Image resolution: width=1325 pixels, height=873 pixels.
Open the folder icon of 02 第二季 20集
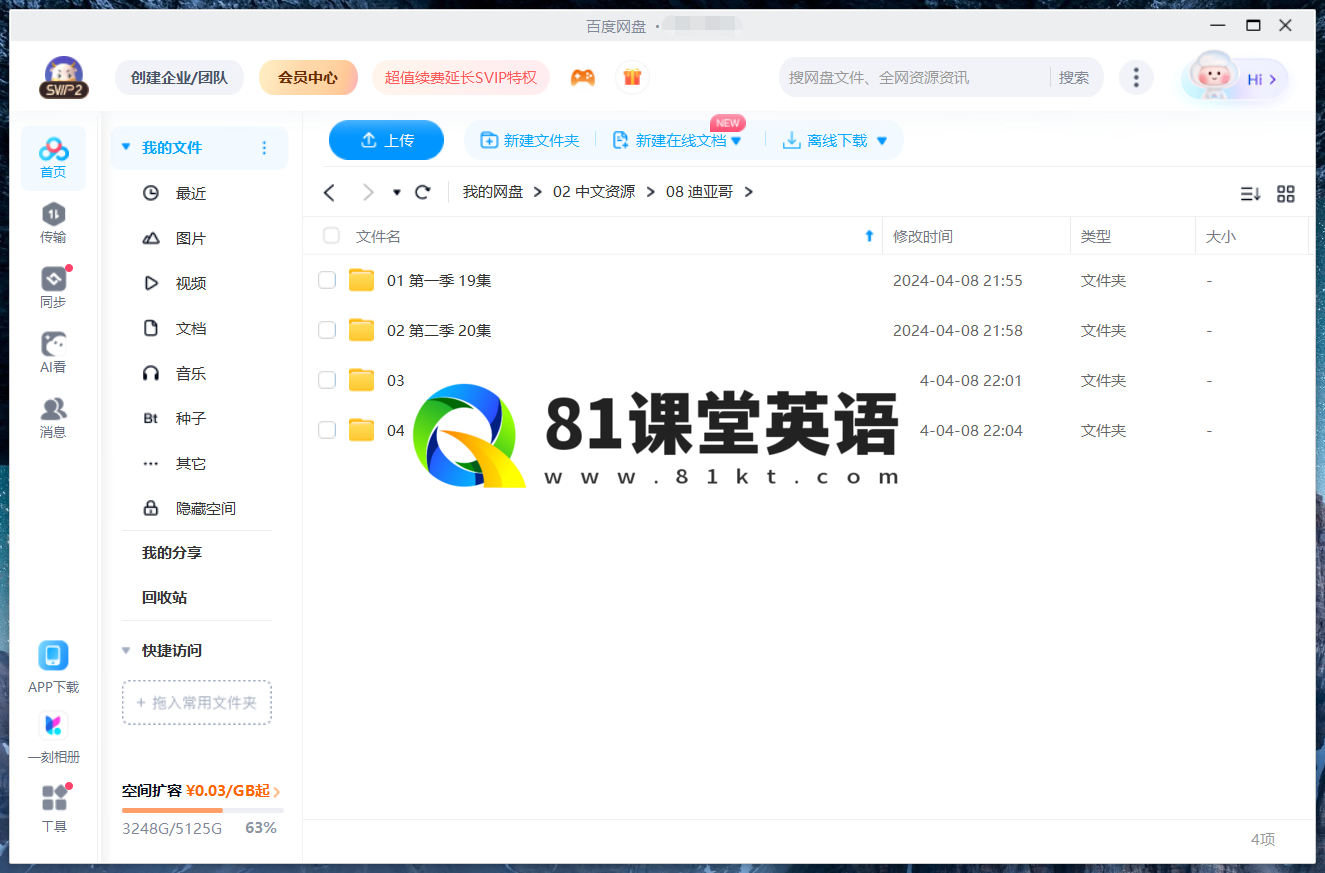pos(361,330)
